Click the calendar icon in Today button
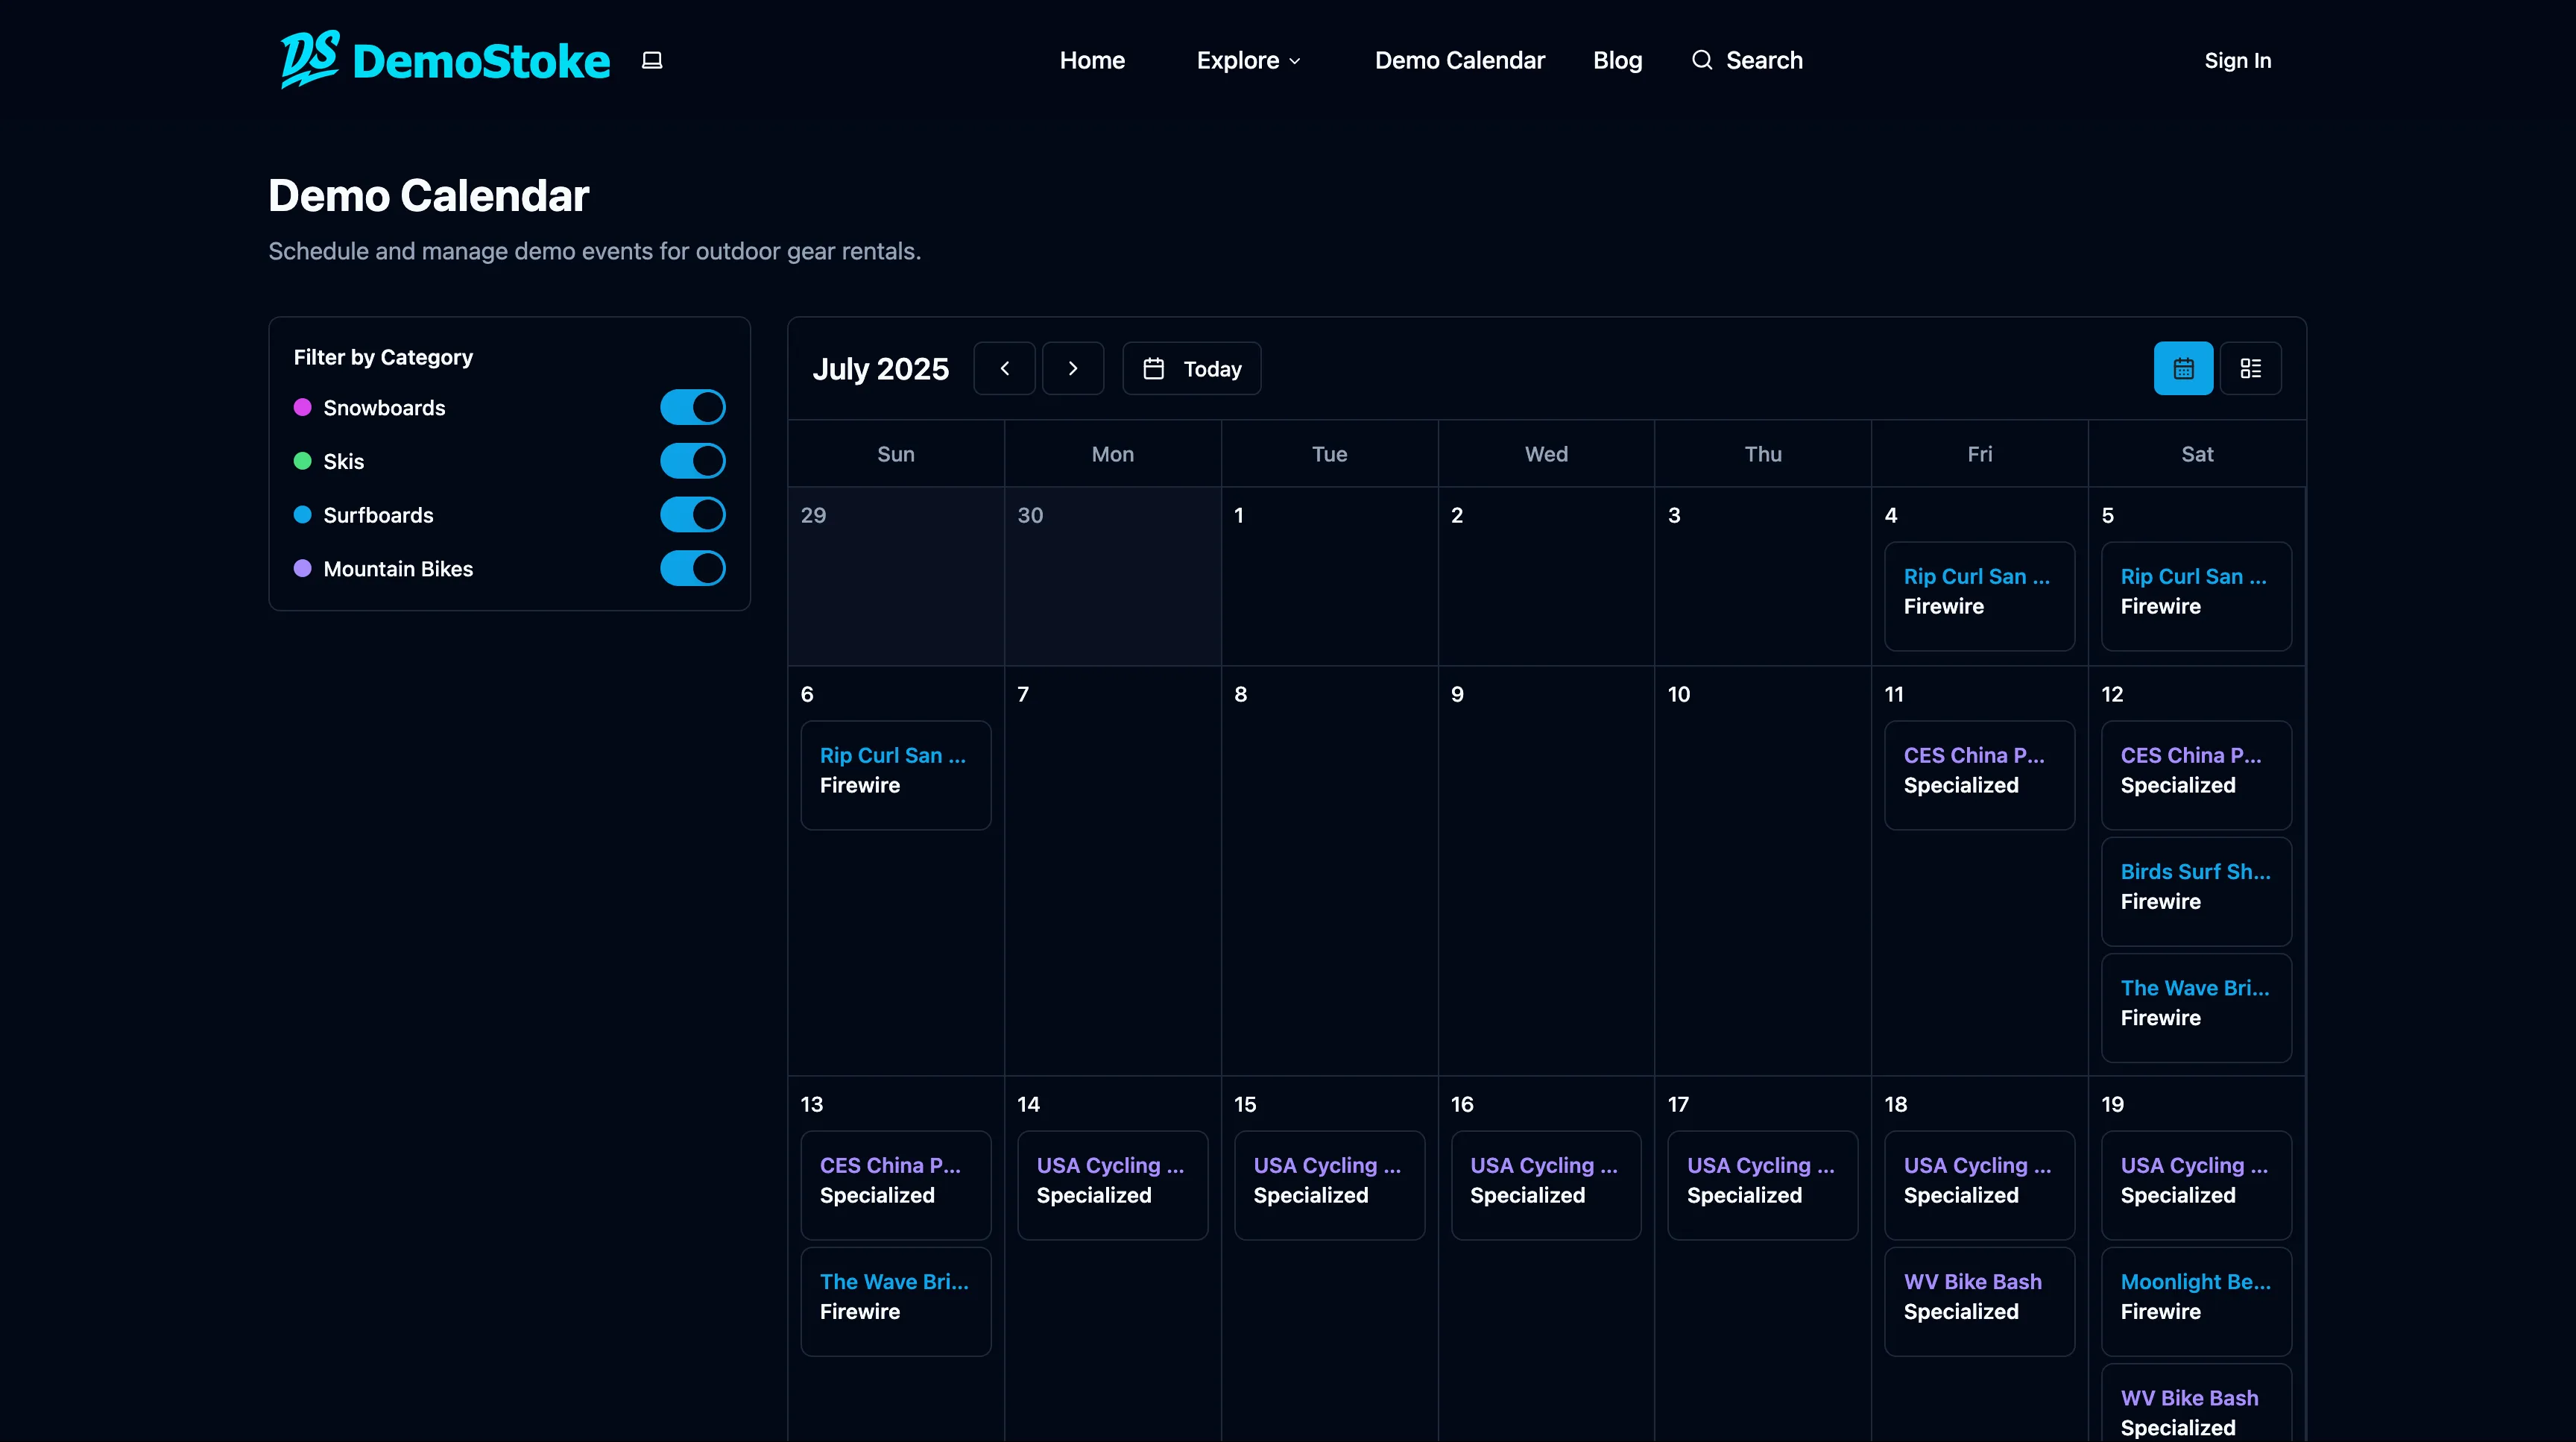 pyautogui.click(x=1153, y=368)
